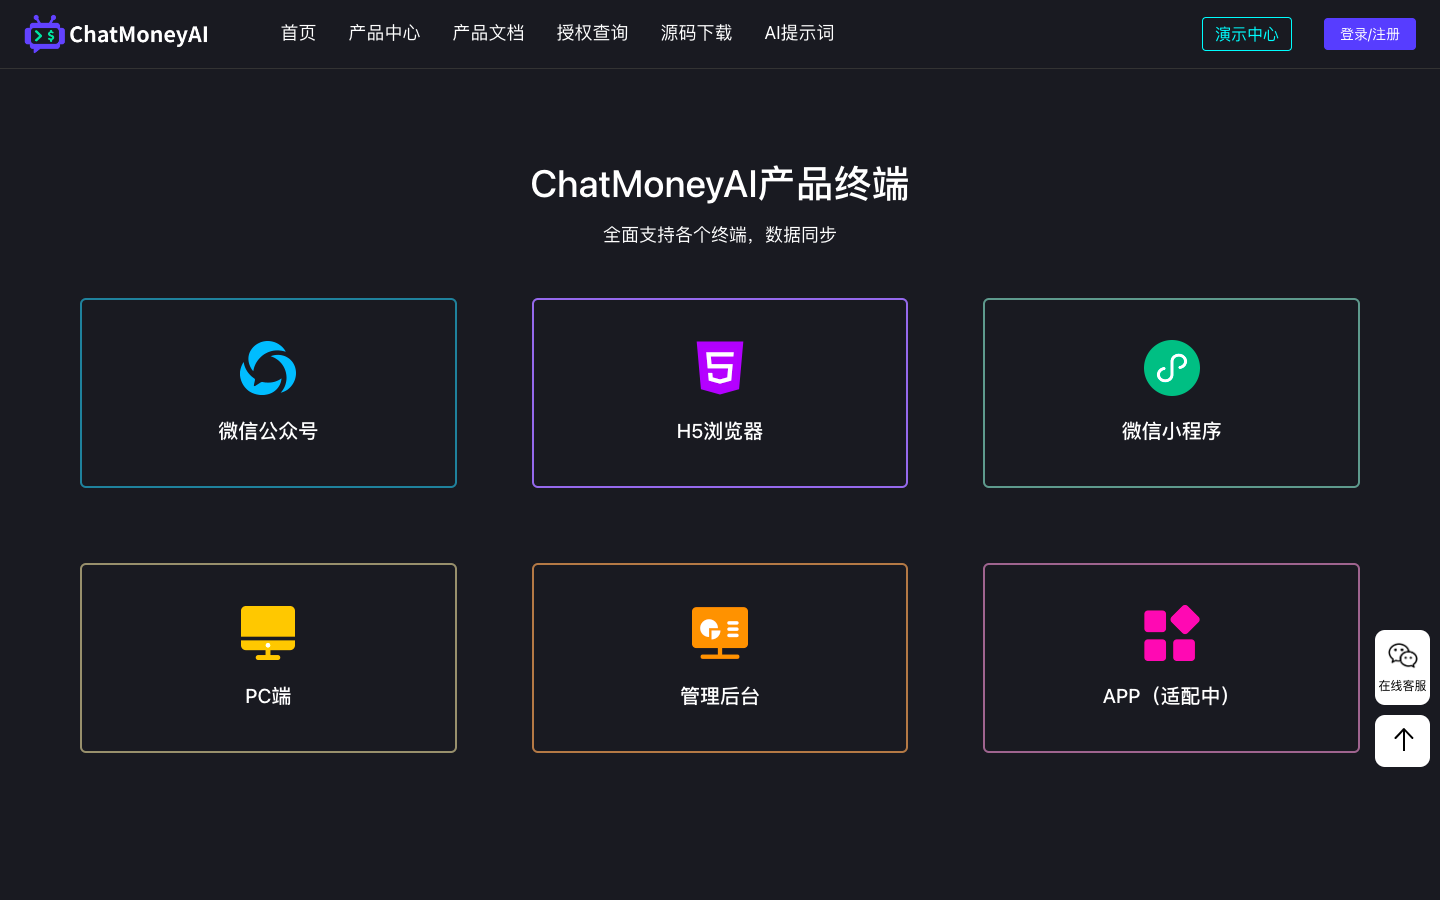Select 授权查询 in the navigation bar

click(x=592, y=33)
